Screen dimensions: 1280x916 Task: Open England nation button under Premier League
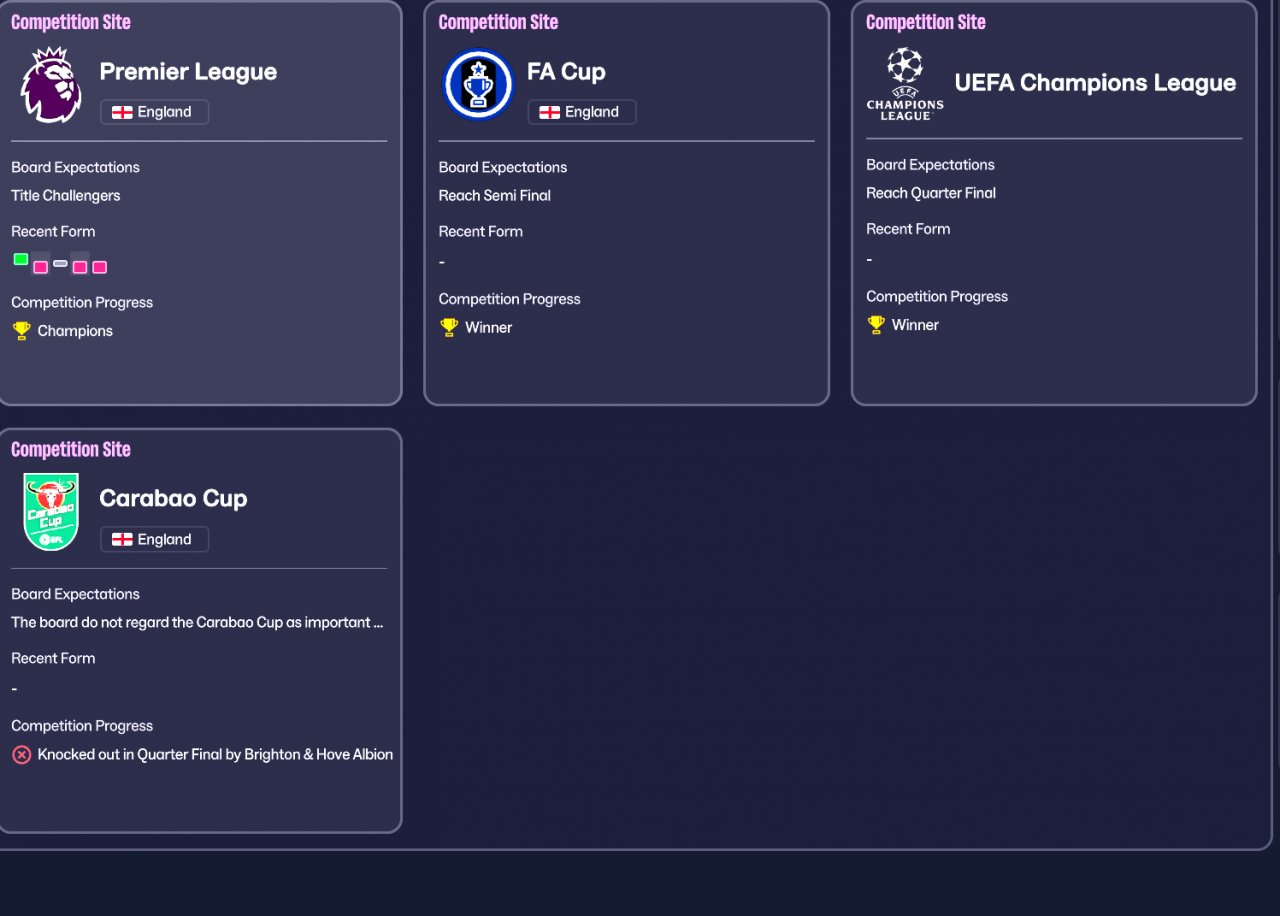click(x=154, y=112)
